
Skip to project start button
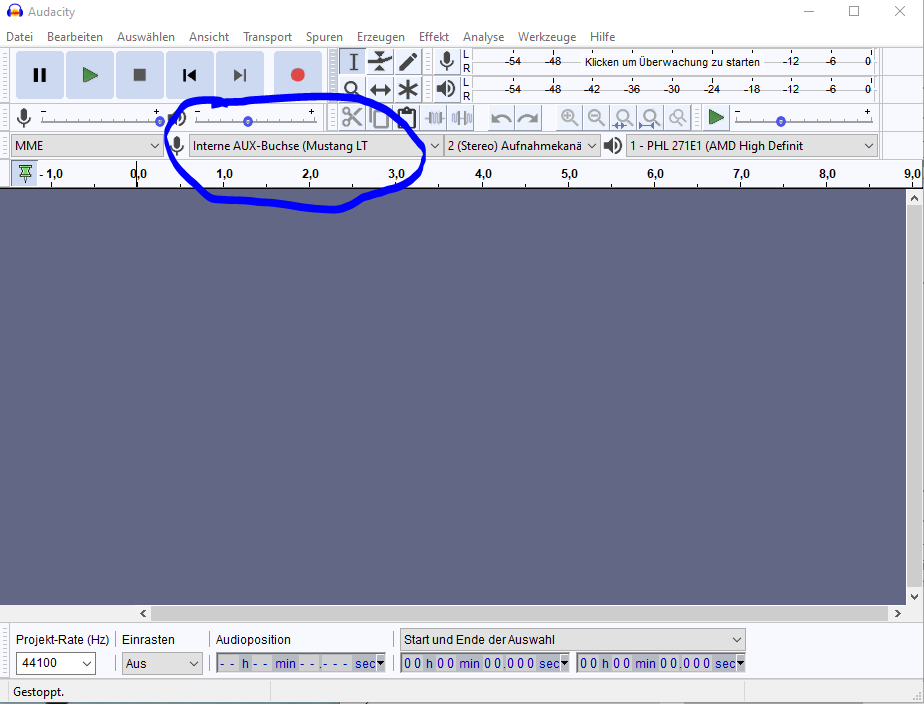[x=190, y=75]
